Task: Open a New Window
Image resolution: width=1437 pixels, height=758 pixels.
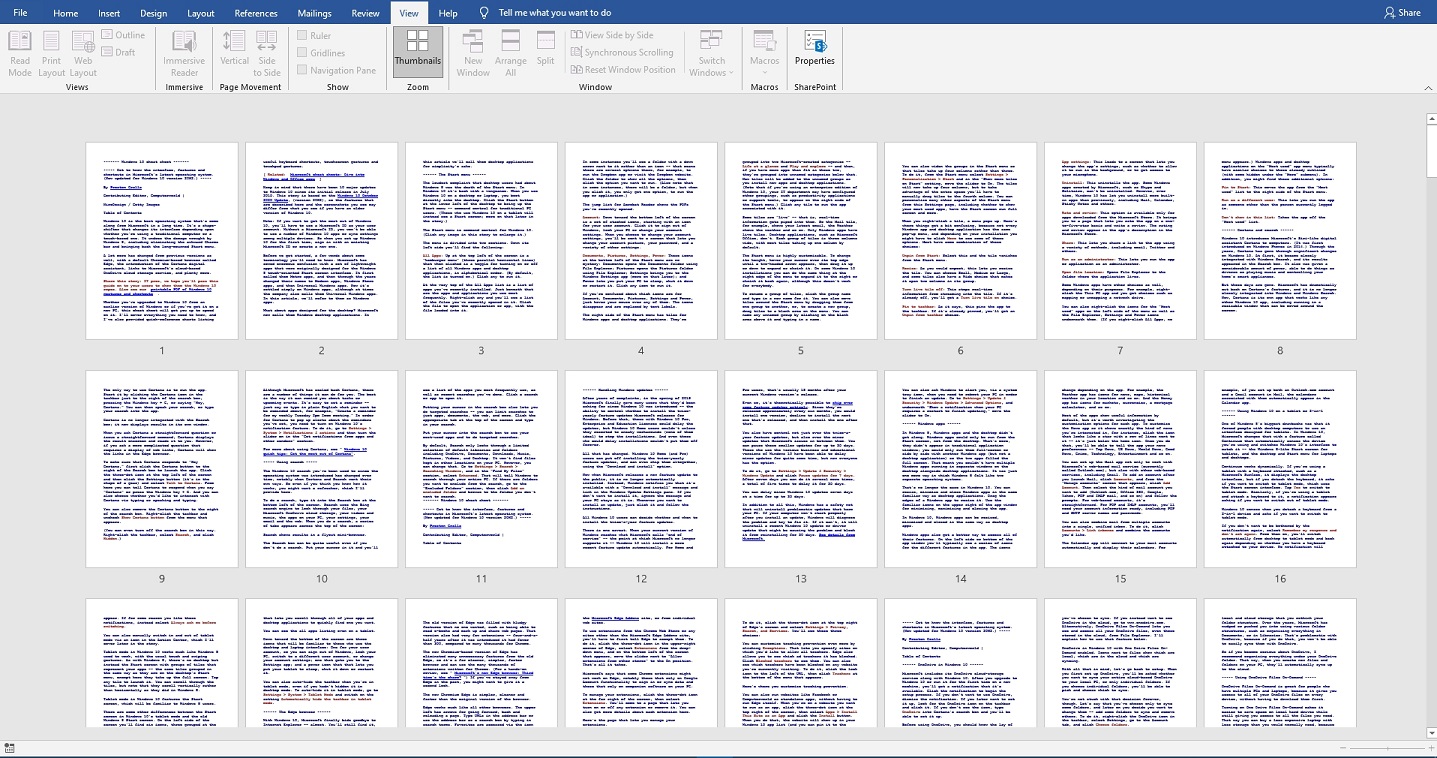Action: 473,53
